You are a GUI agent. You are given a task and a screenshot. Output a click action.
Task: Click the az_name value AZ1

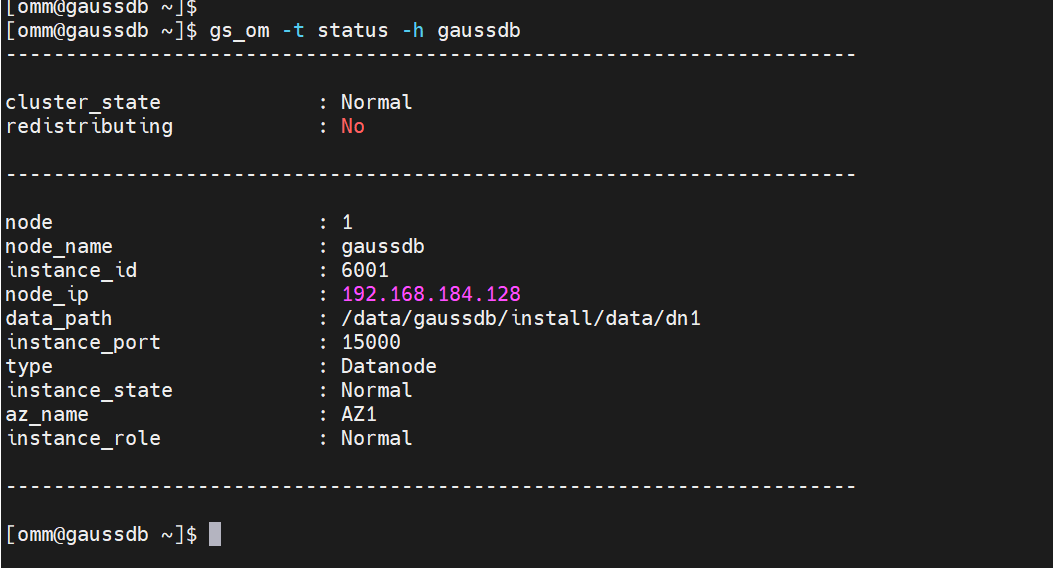359,414
